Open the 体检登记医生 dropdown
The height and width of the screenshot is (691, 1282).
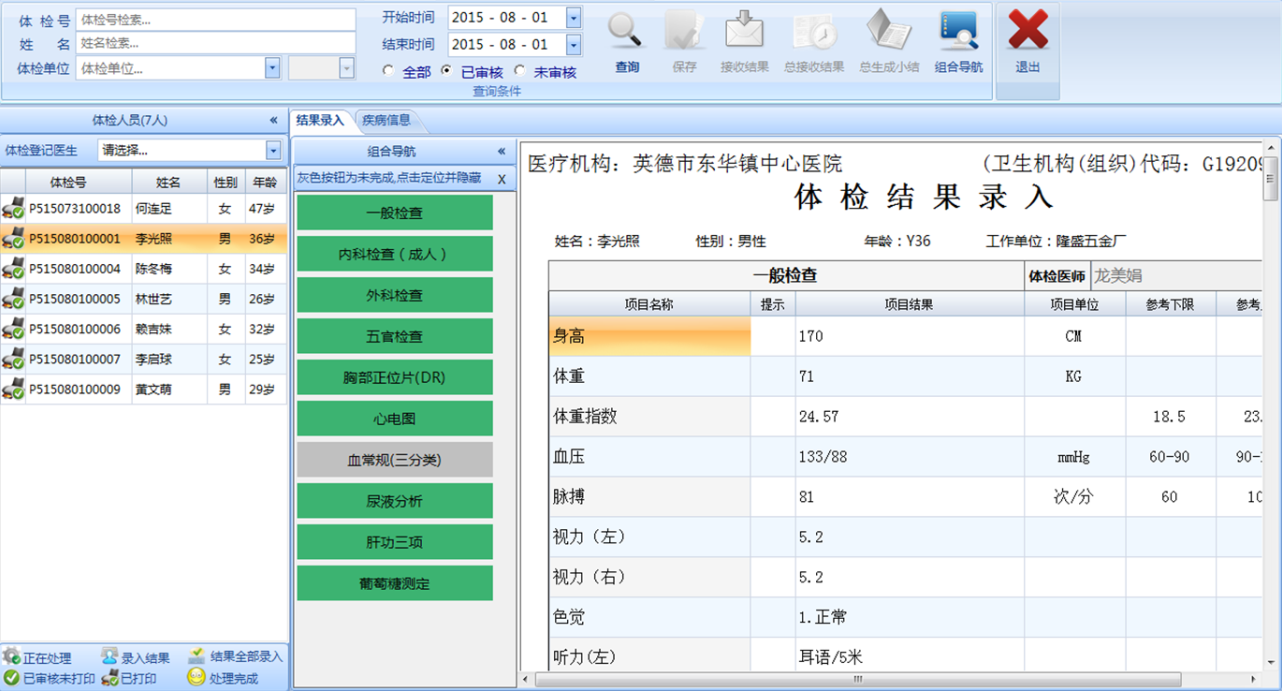pyautogui.click(x=273, y=150)
